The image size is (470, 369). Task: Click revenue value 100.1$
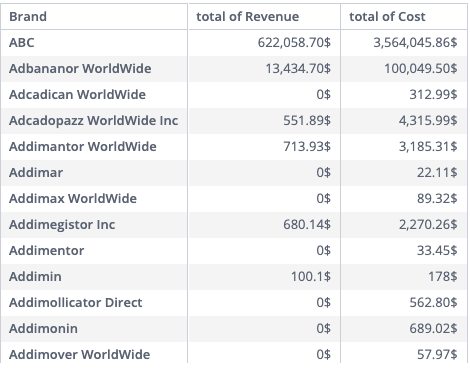311,276
